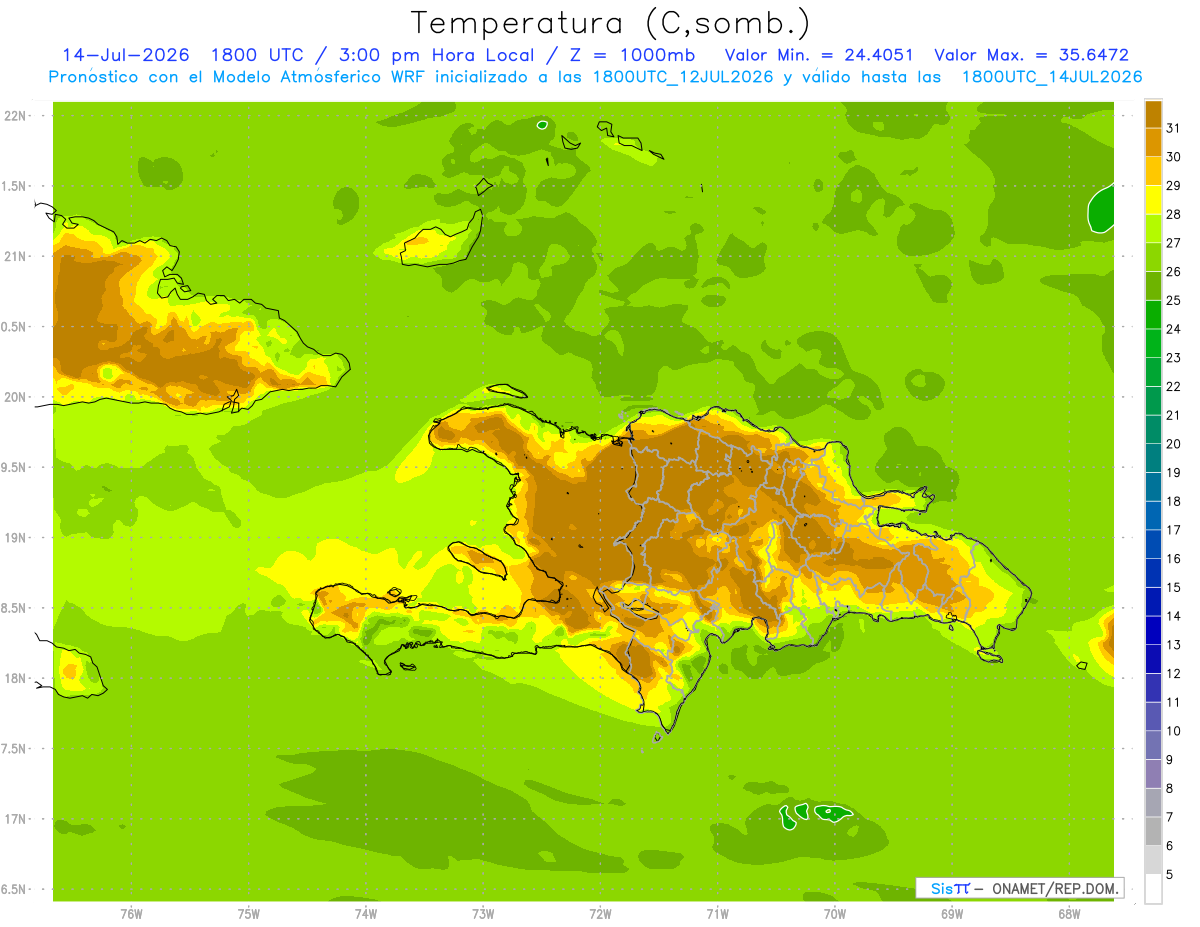Click the "1.5N" latitude label
Viewport: 1200px width, 927px height.
click(14, 186)
